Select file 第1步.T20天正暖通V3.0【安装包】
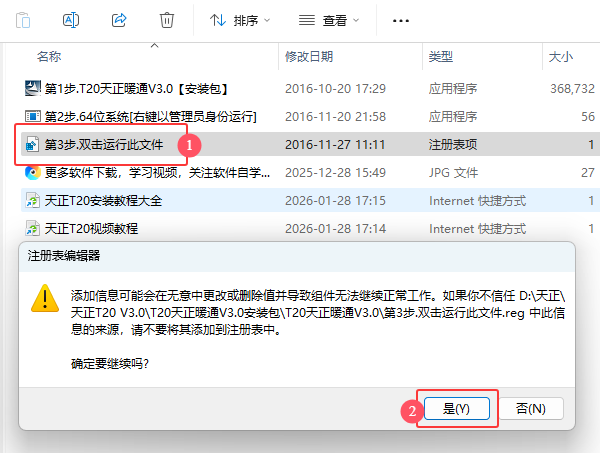 pyautogui.click(x=137, y=89)
